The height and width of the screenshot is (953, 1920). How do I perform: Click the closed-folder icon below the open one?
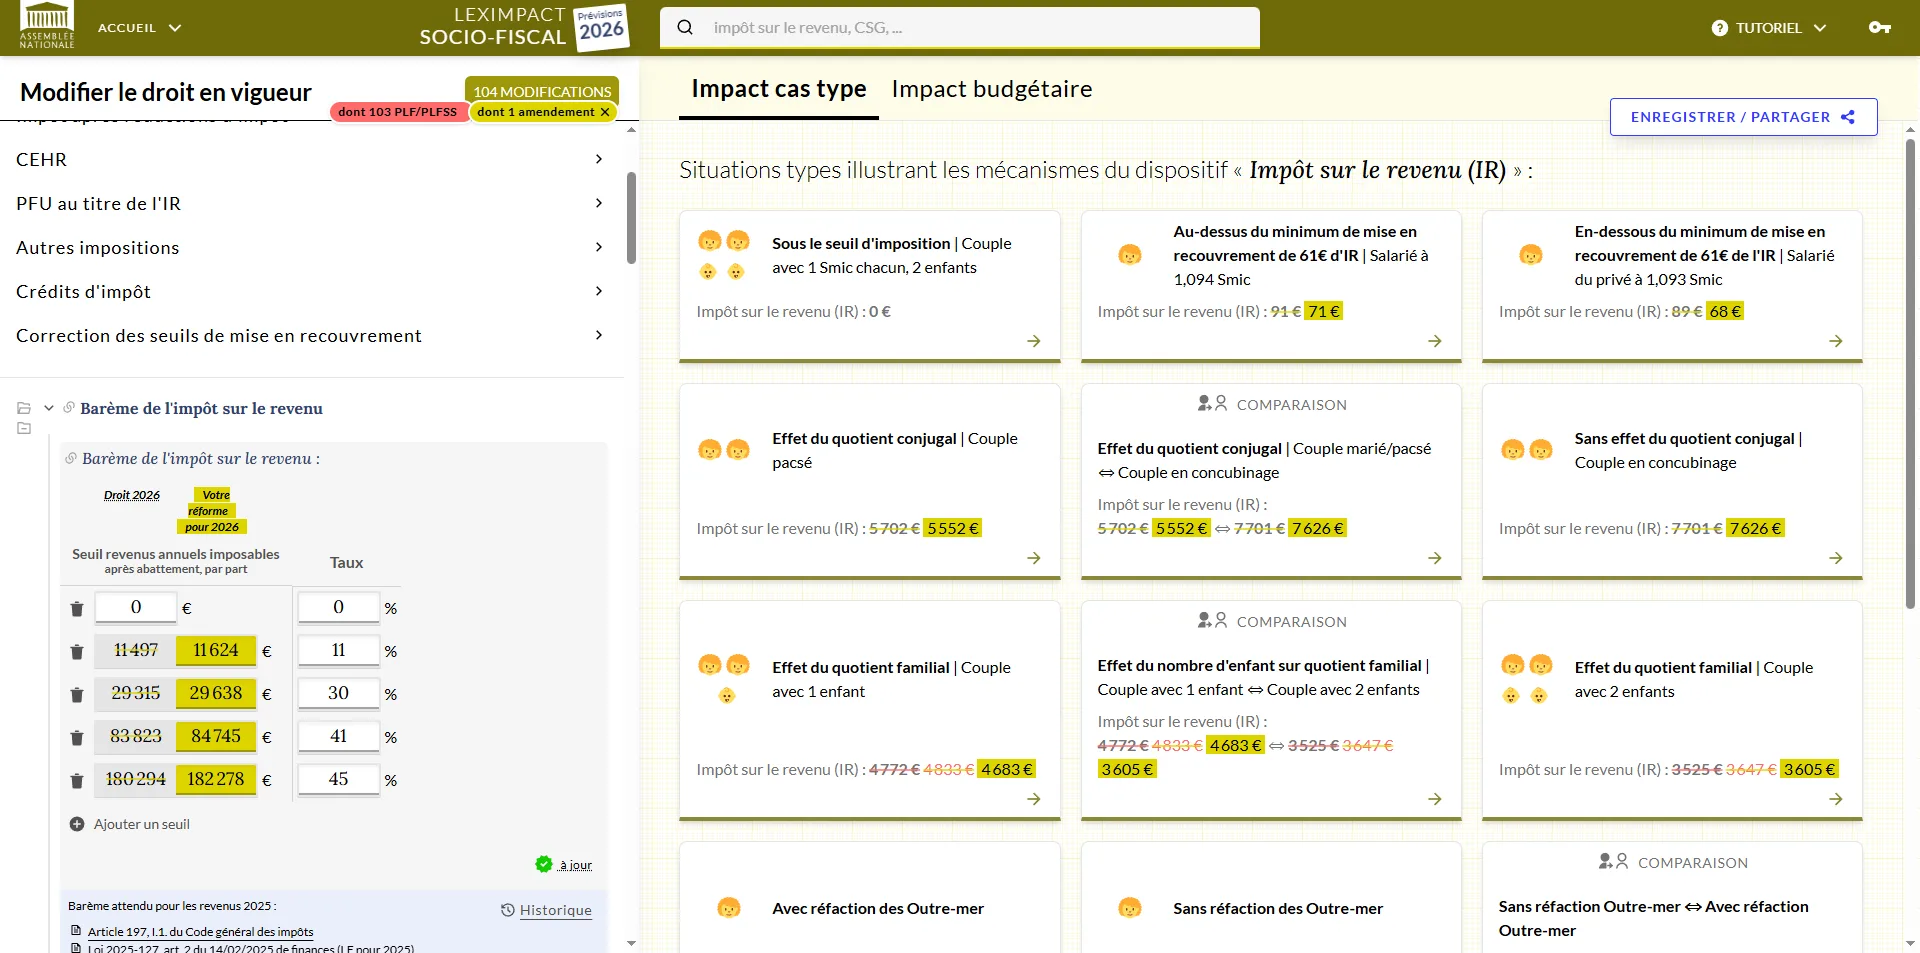click(24, 429)
